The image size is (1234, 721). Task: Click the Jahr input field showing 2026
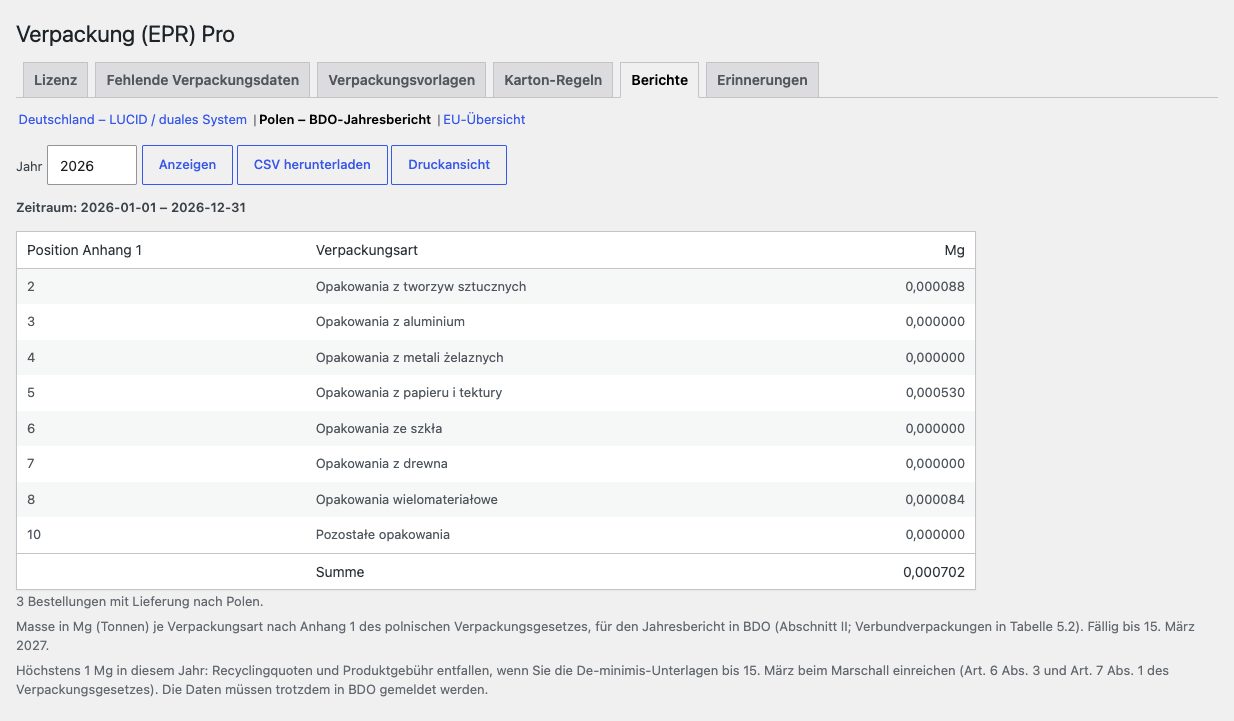[x=92, y=165]
